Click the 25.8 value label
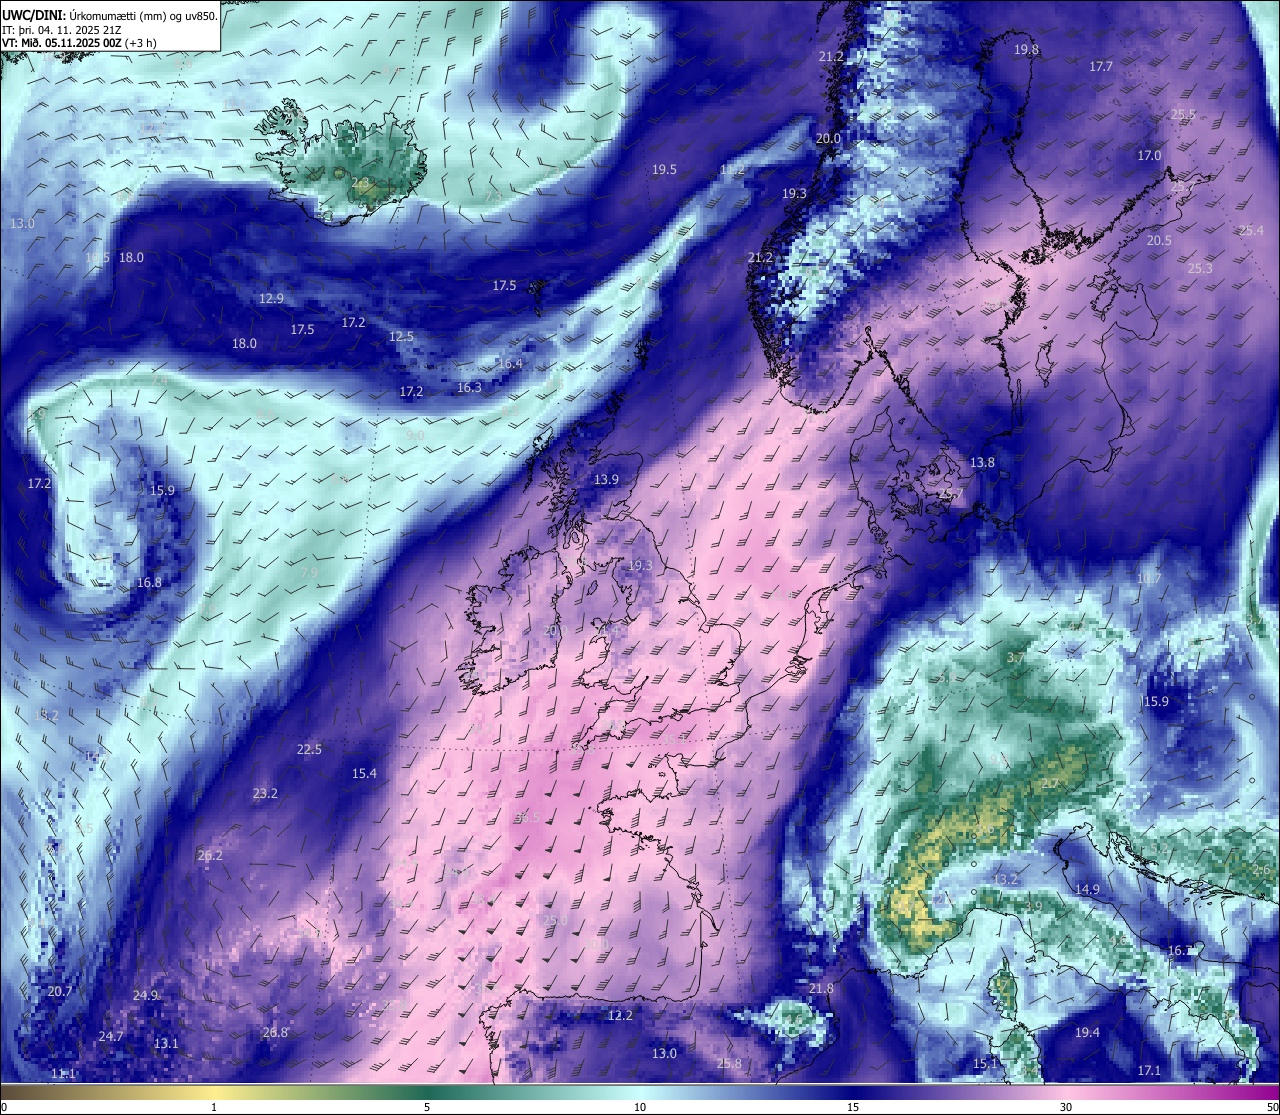This screenshot has height=1115, width=1280. click(x=730, y=1063)
